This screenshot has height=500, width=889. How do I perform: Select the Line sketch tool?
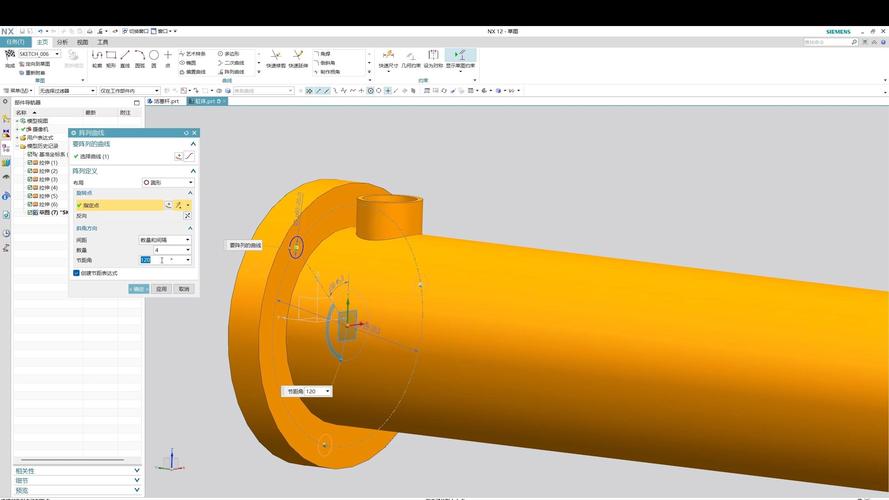[125, 55]
